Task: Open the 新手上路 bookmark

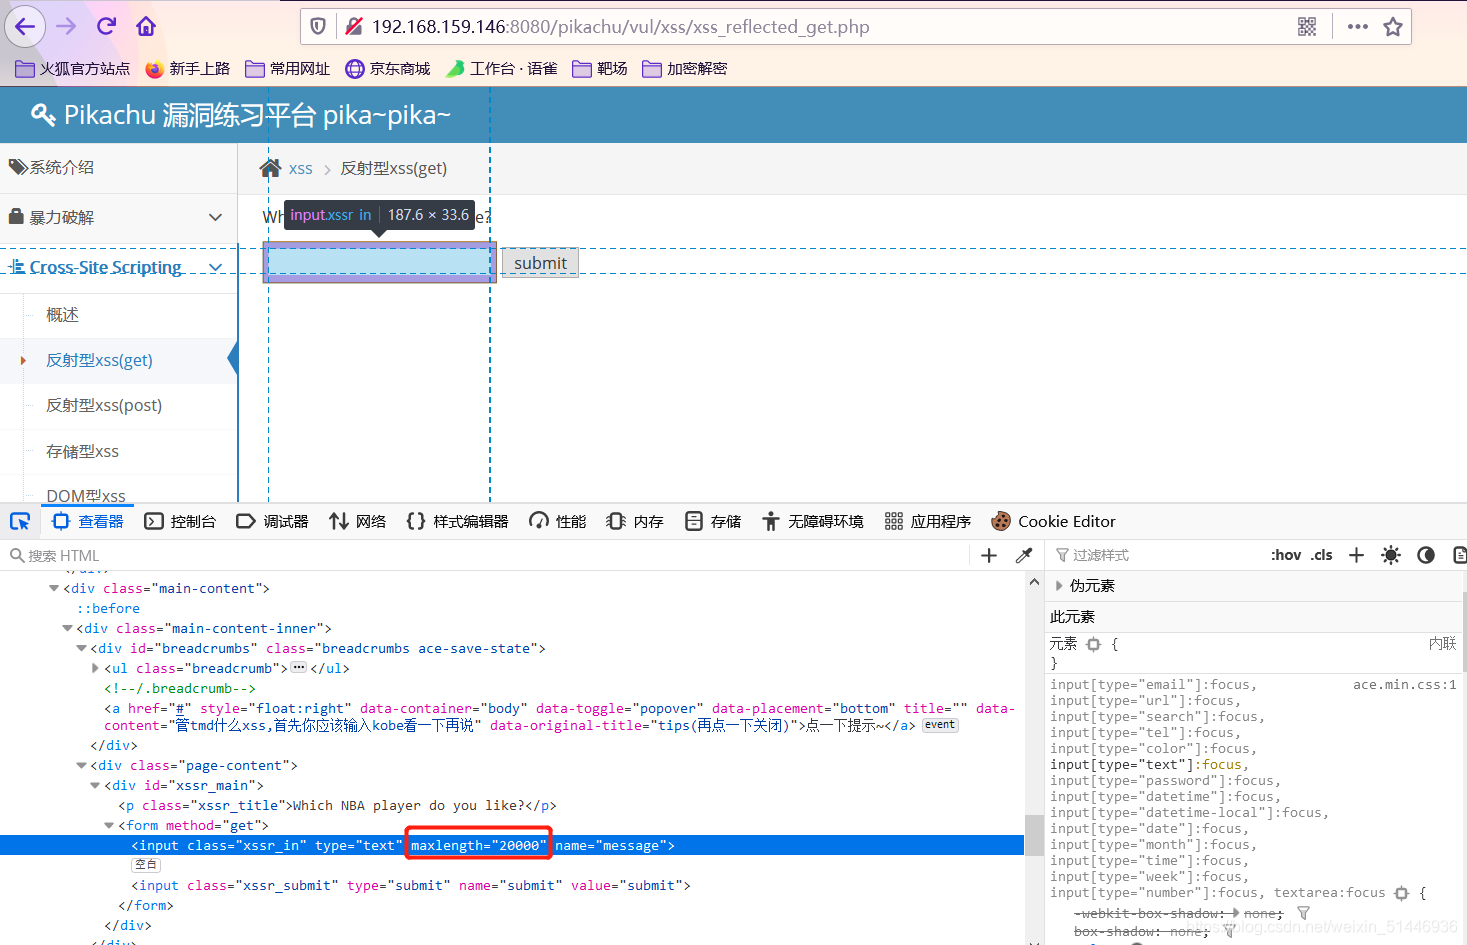Action: (187, 68)
